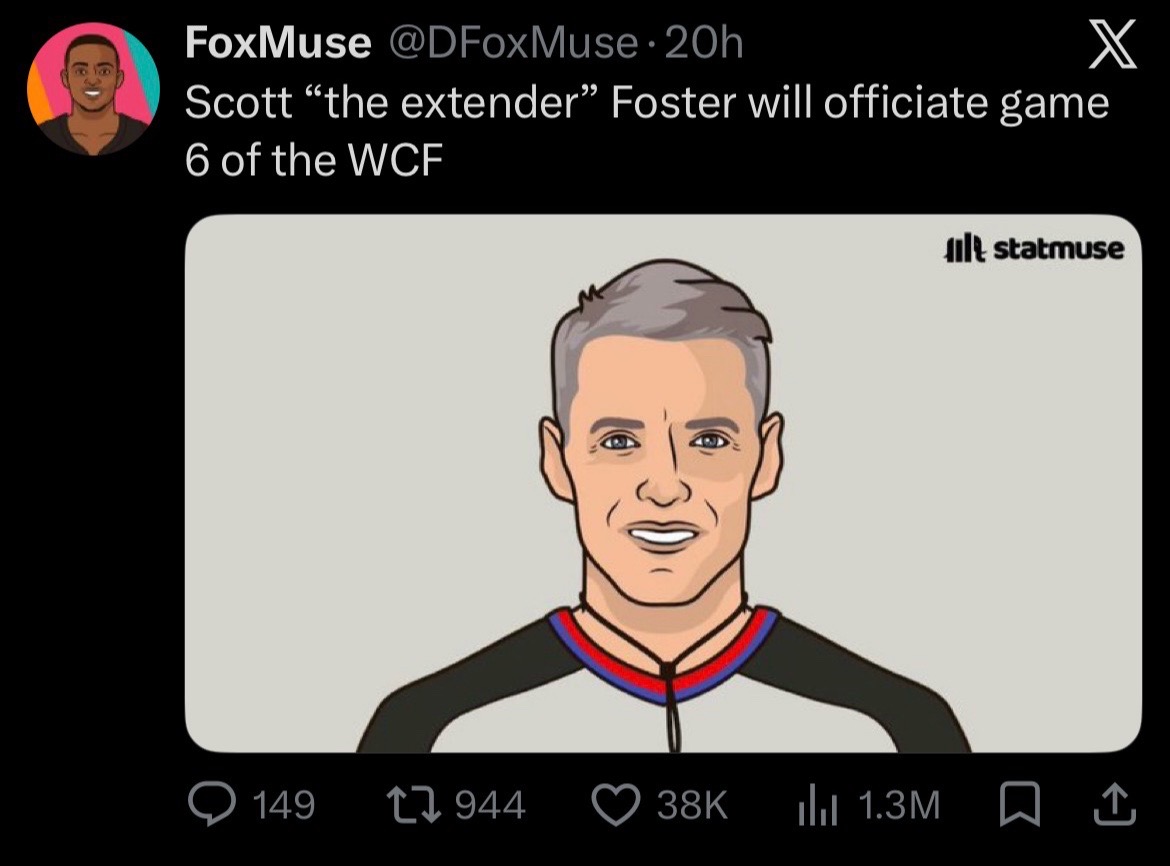Viewport: 1170px width, 866px height.
Task: Open FoxMuse's profile avatar
Action: pyautogui.click(x=93, y=89)
